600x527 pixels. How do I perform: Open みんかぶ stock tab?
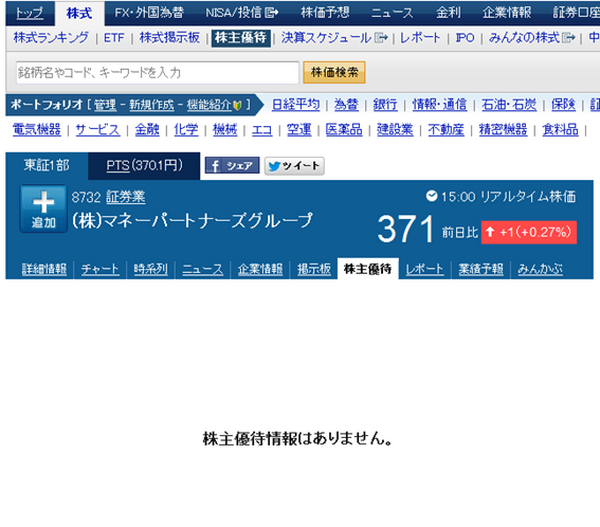(540, 269)
